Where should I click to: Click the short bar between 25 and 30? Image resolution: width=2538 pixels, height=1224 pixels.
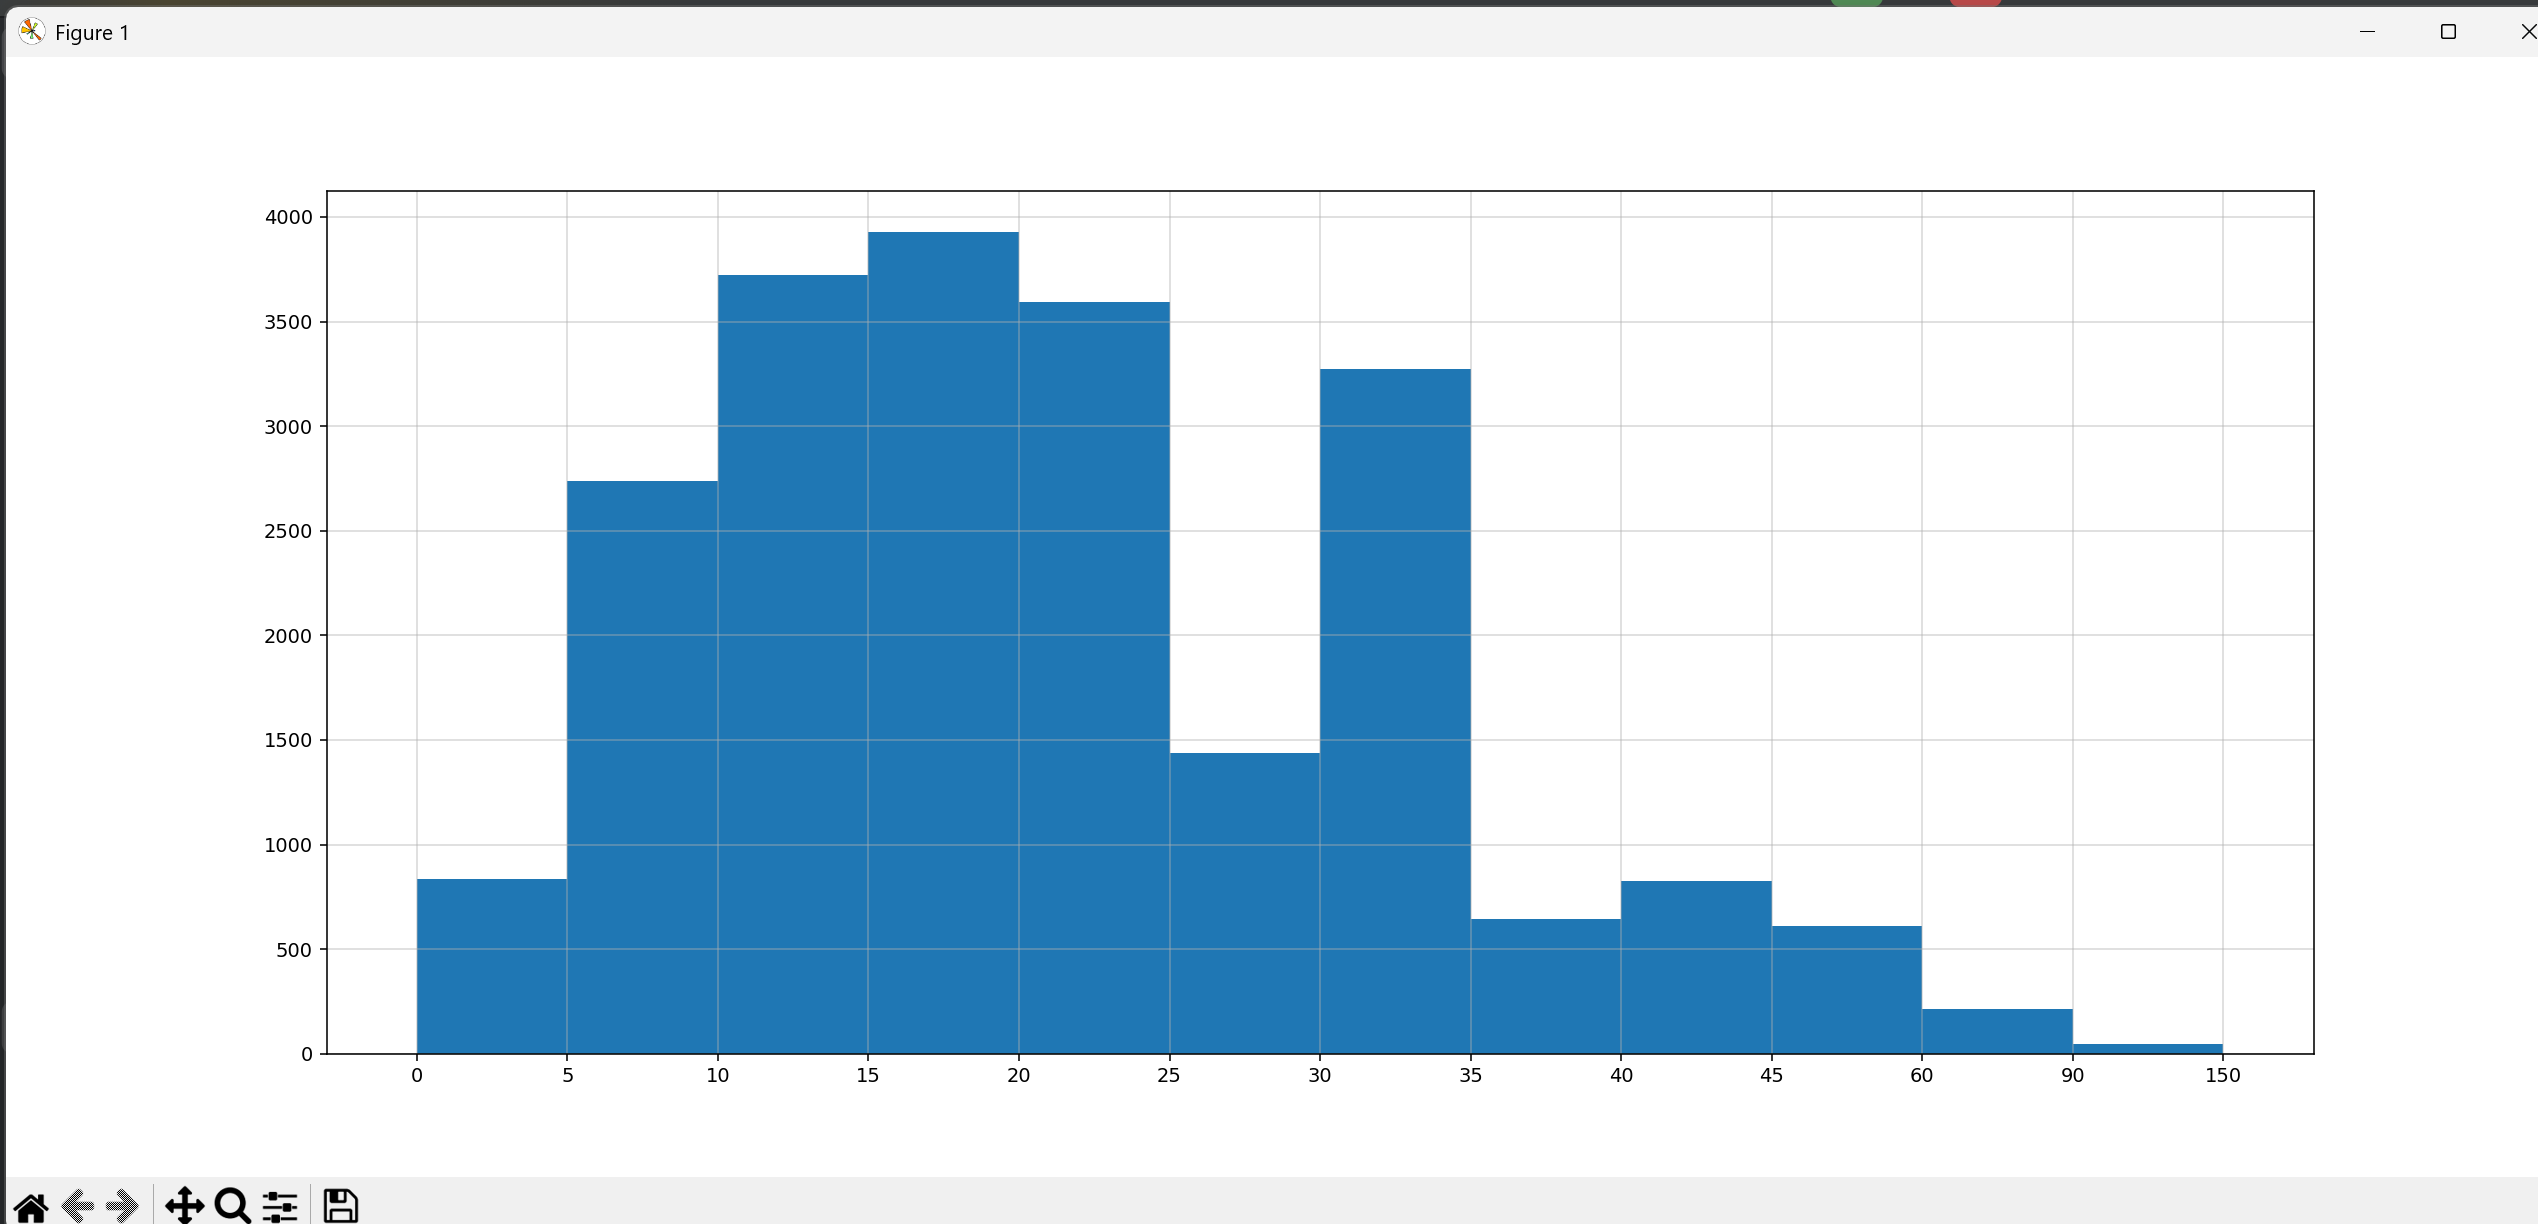coord(1244,903)
